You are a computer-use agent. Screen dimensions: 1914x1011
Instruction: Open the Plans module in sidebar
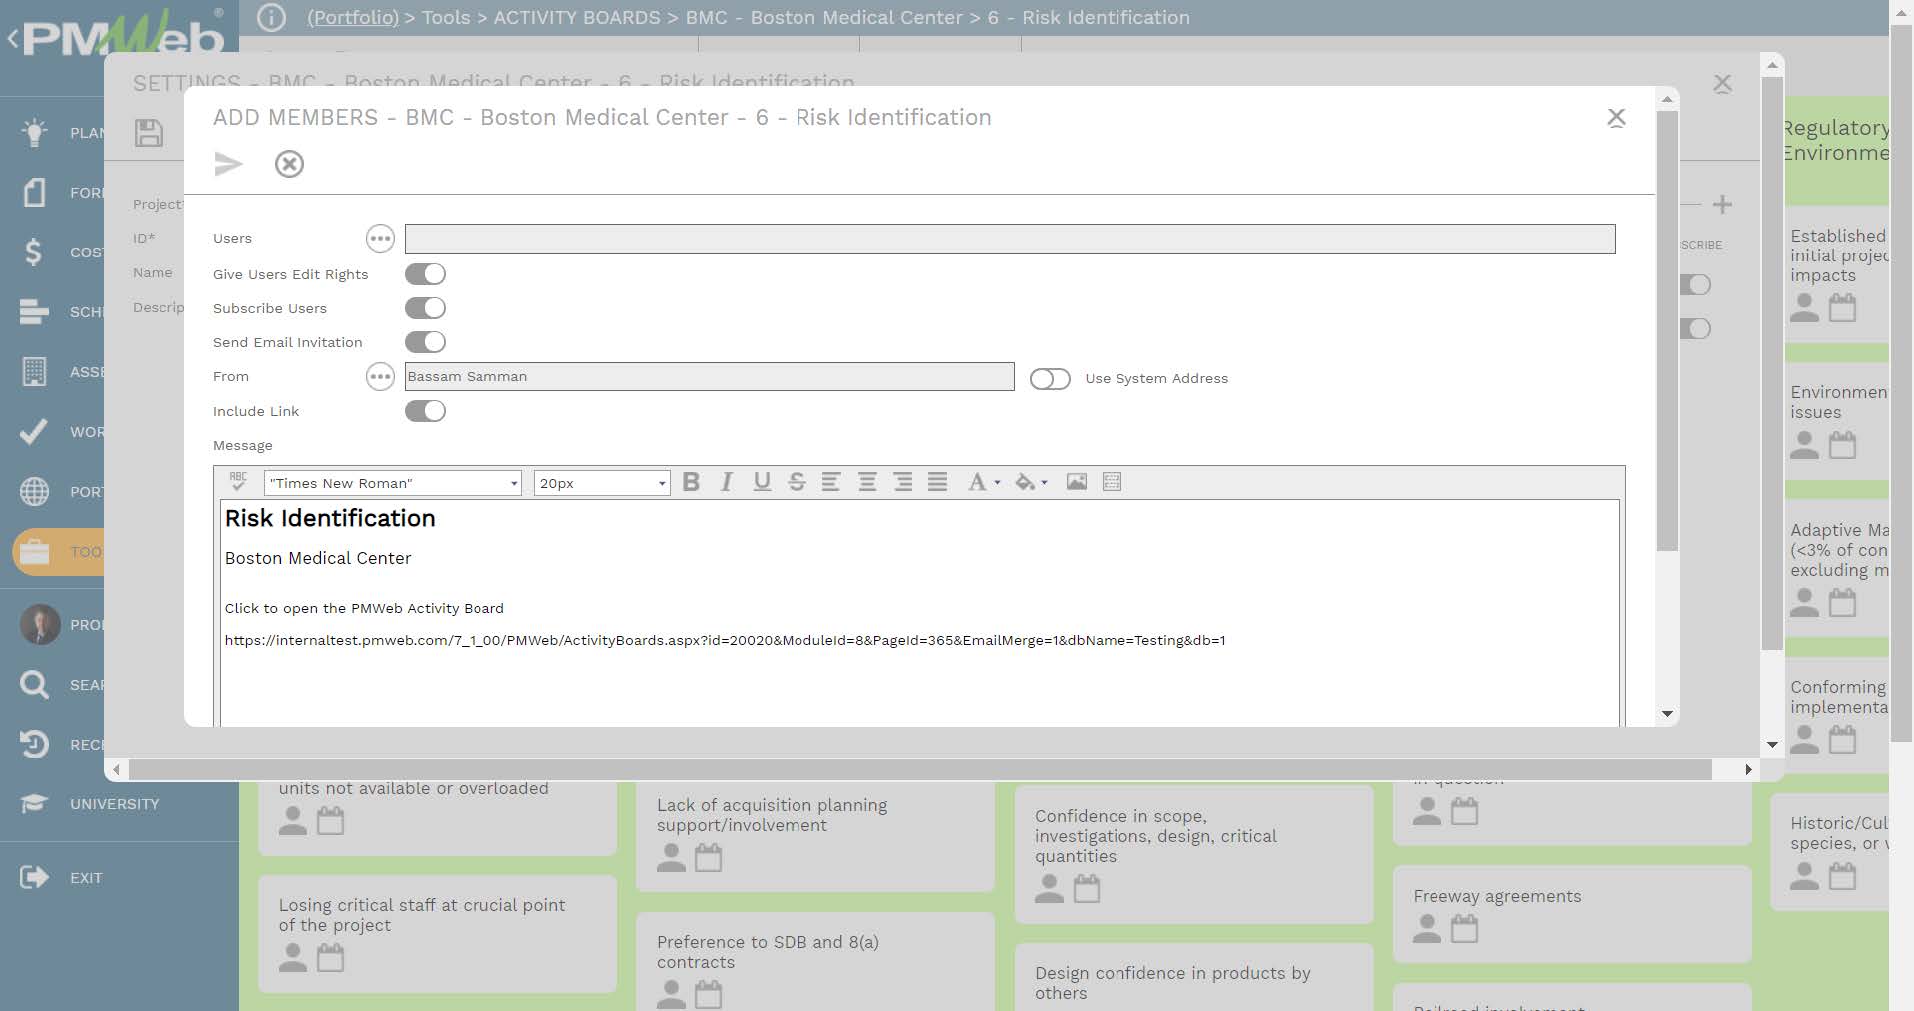point(35,132)
